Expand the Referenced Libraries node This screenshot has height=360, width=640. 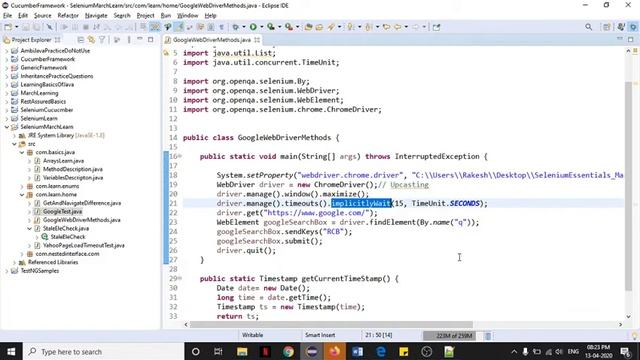(x=14, y=262)
